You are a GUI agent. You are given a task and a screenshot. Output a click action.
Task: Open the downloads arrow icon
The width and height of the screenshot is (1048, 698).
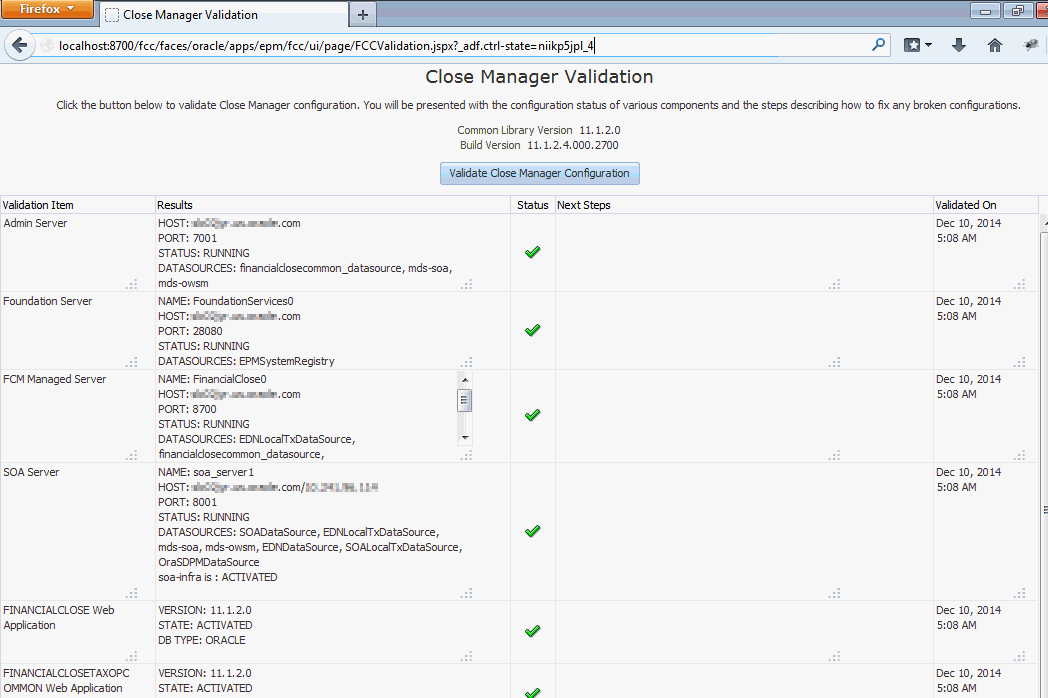958,45
